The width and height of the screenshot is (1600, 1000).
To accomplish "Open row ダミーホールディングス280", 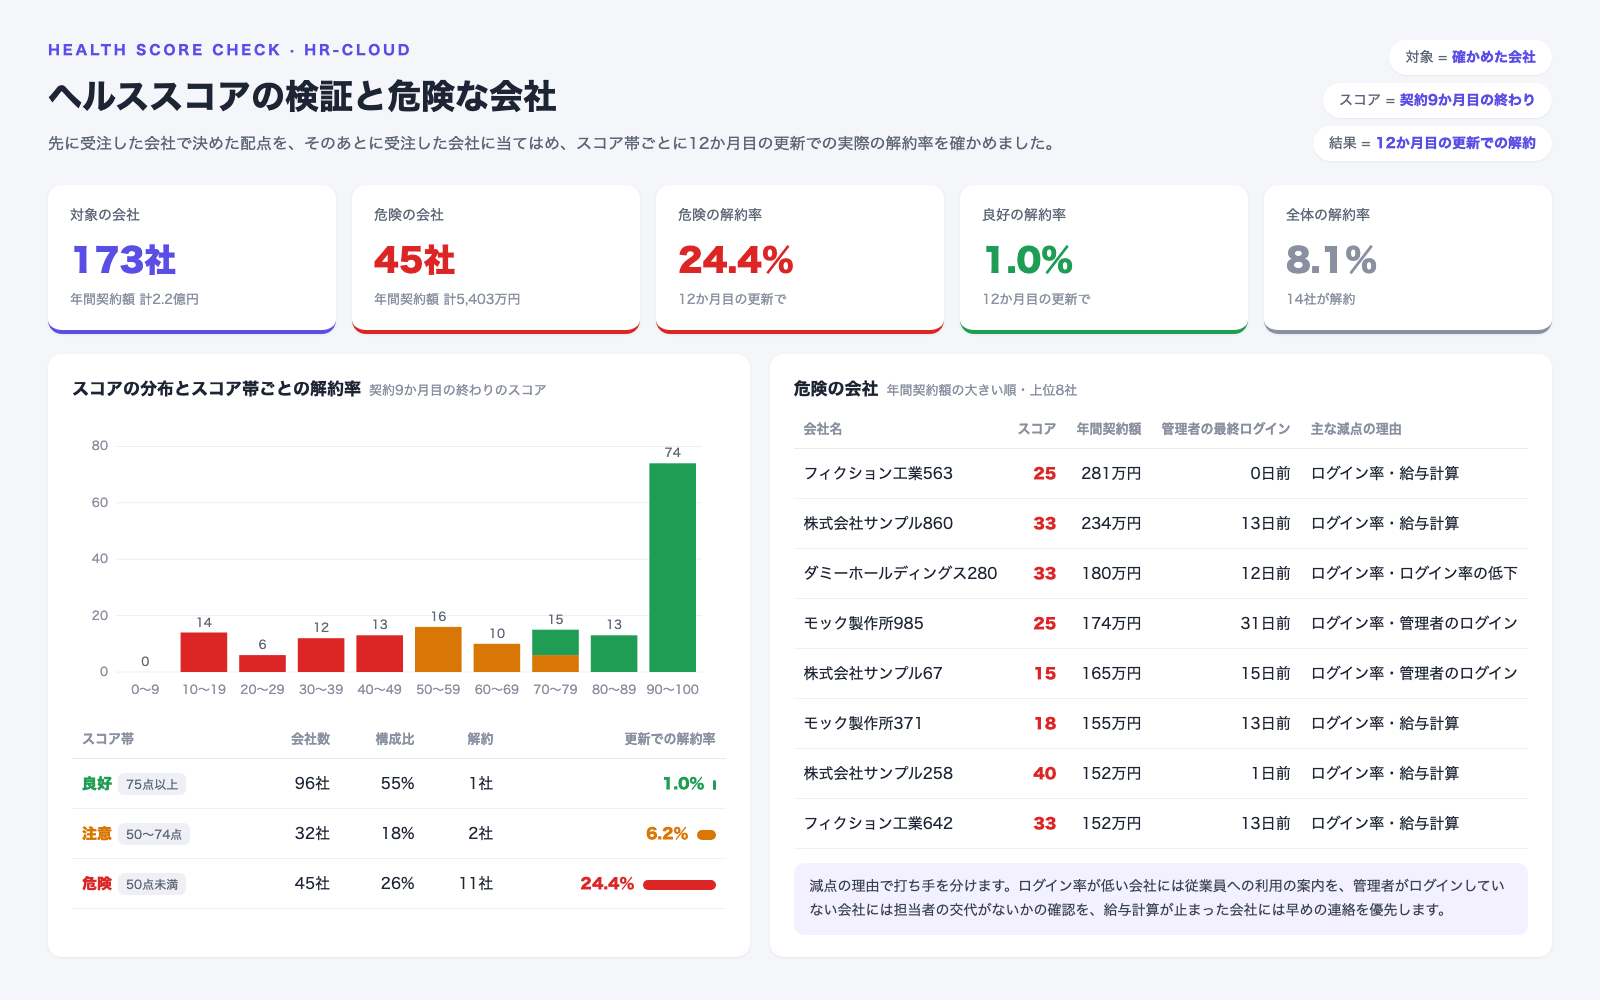I will coord(1161,574).
